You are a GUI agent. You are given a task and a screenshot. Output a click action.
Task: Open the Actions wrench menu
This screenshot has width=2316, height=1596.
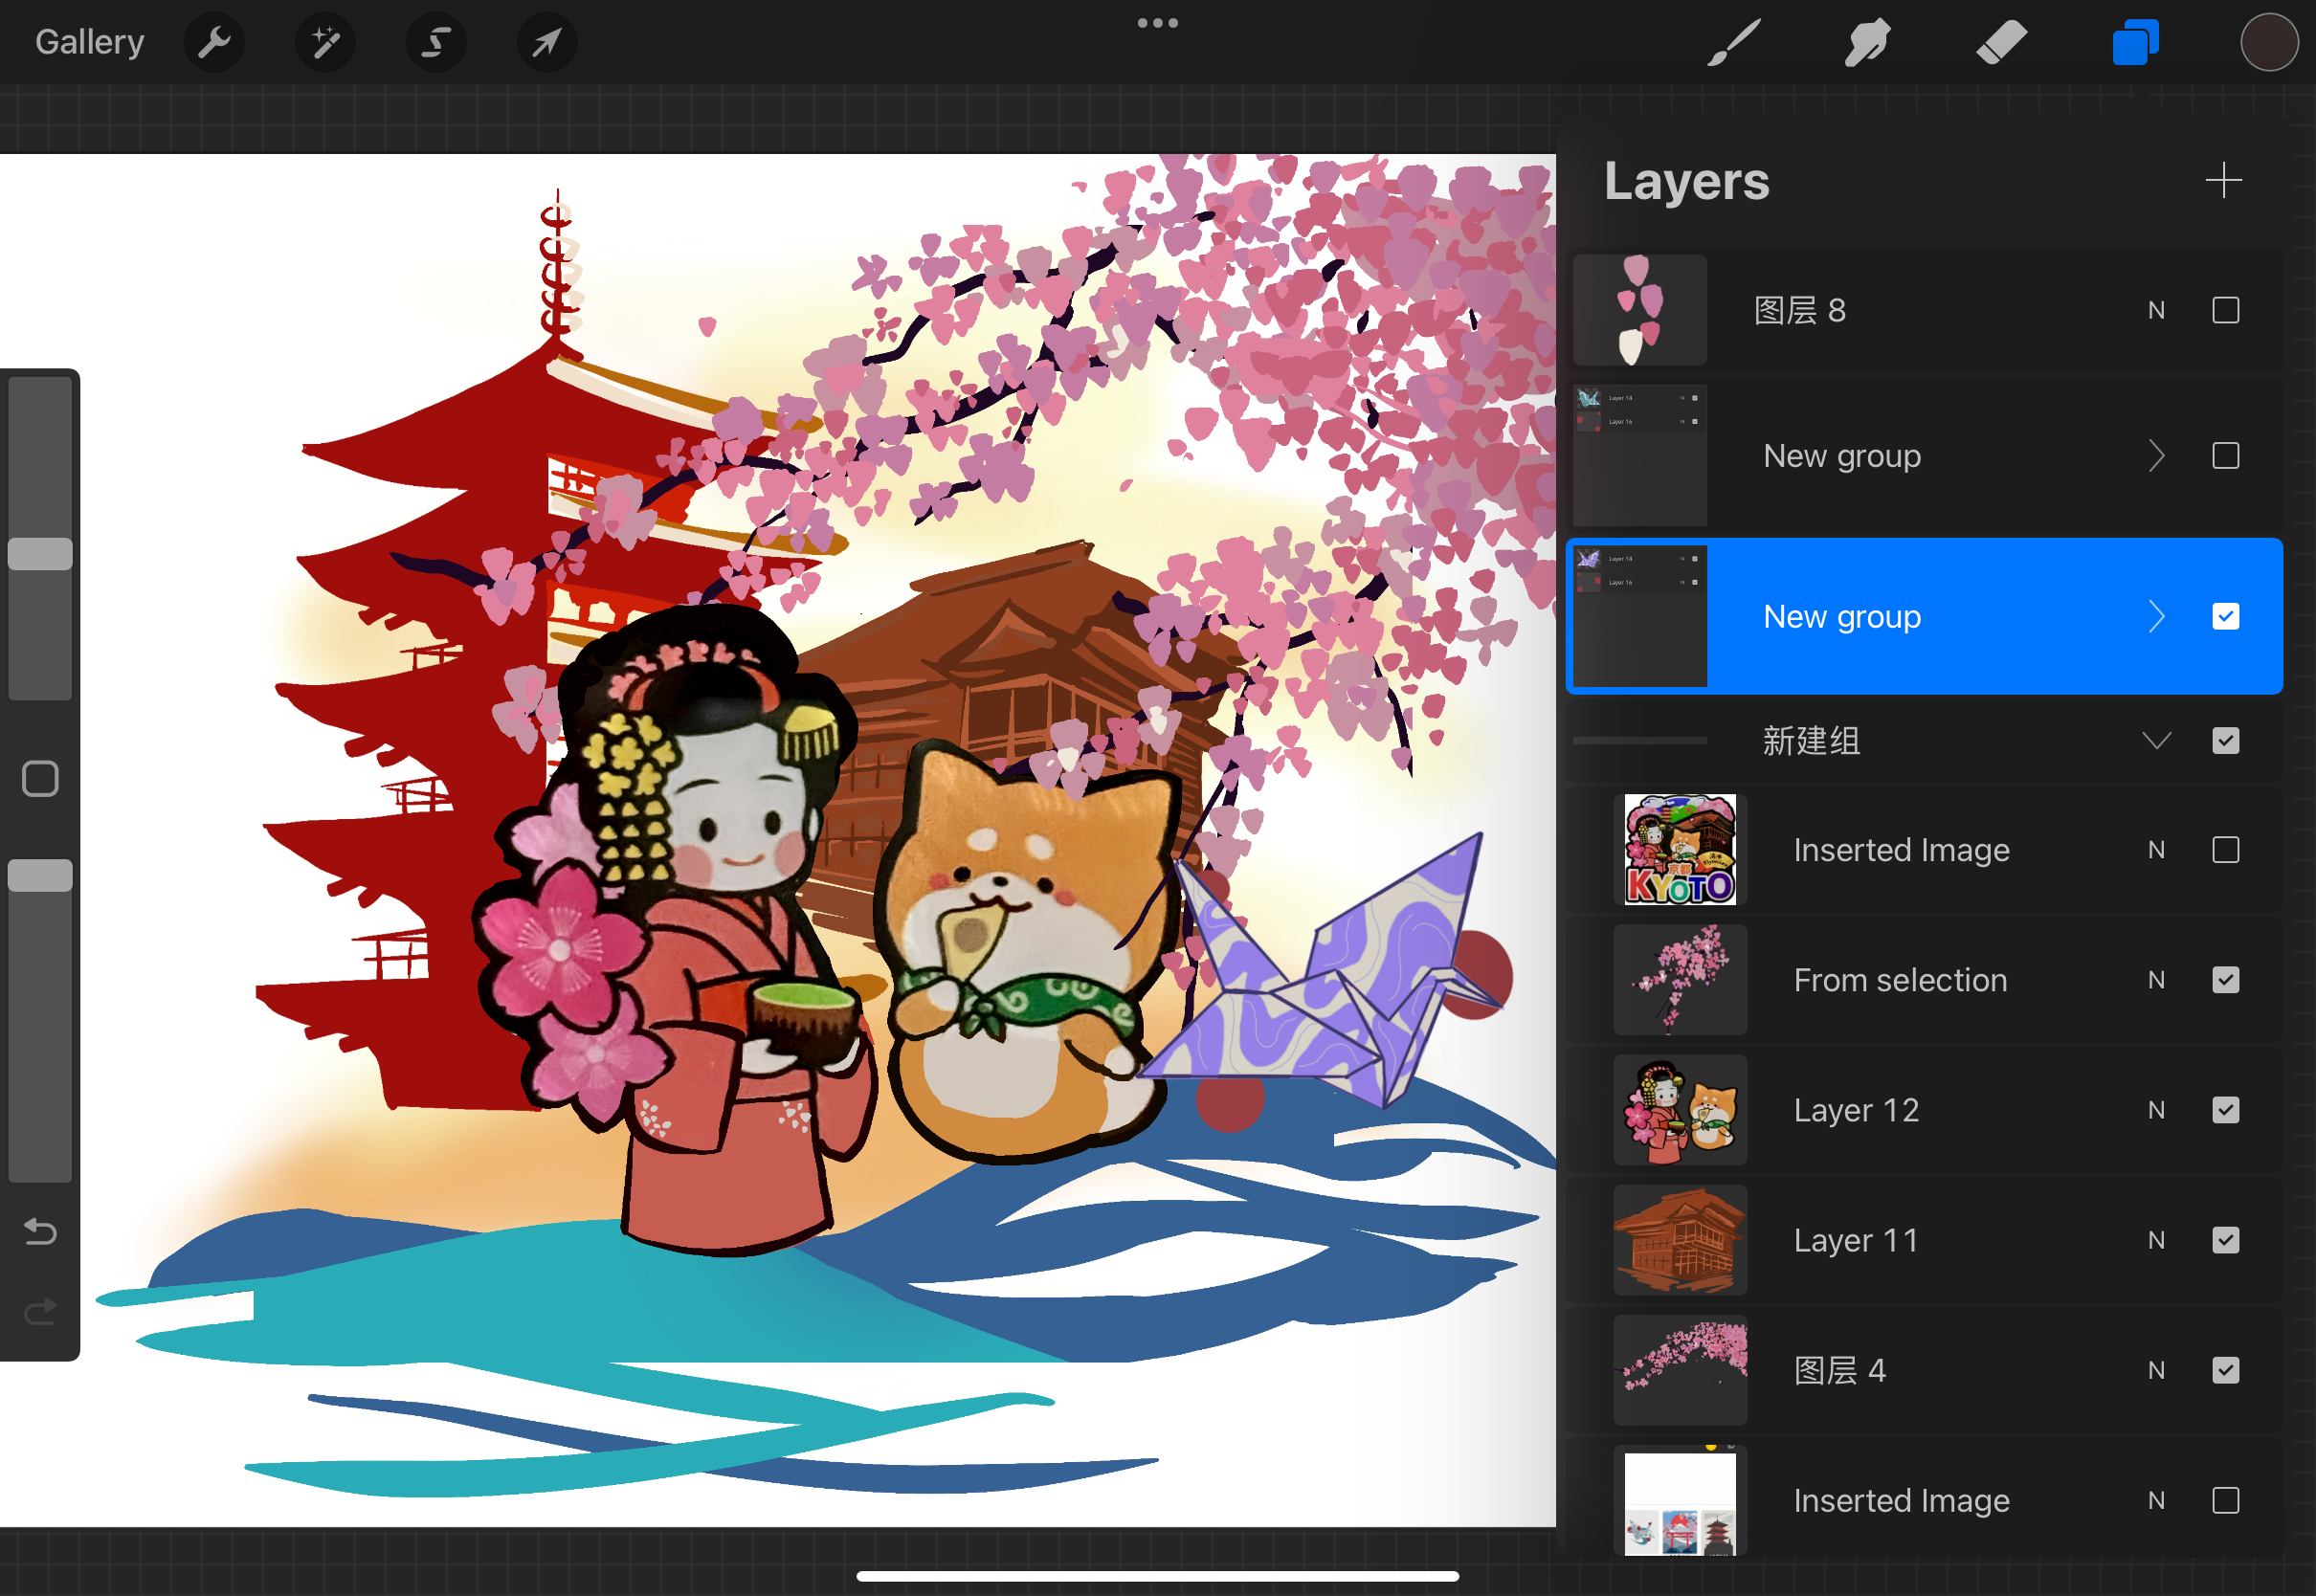214,42
